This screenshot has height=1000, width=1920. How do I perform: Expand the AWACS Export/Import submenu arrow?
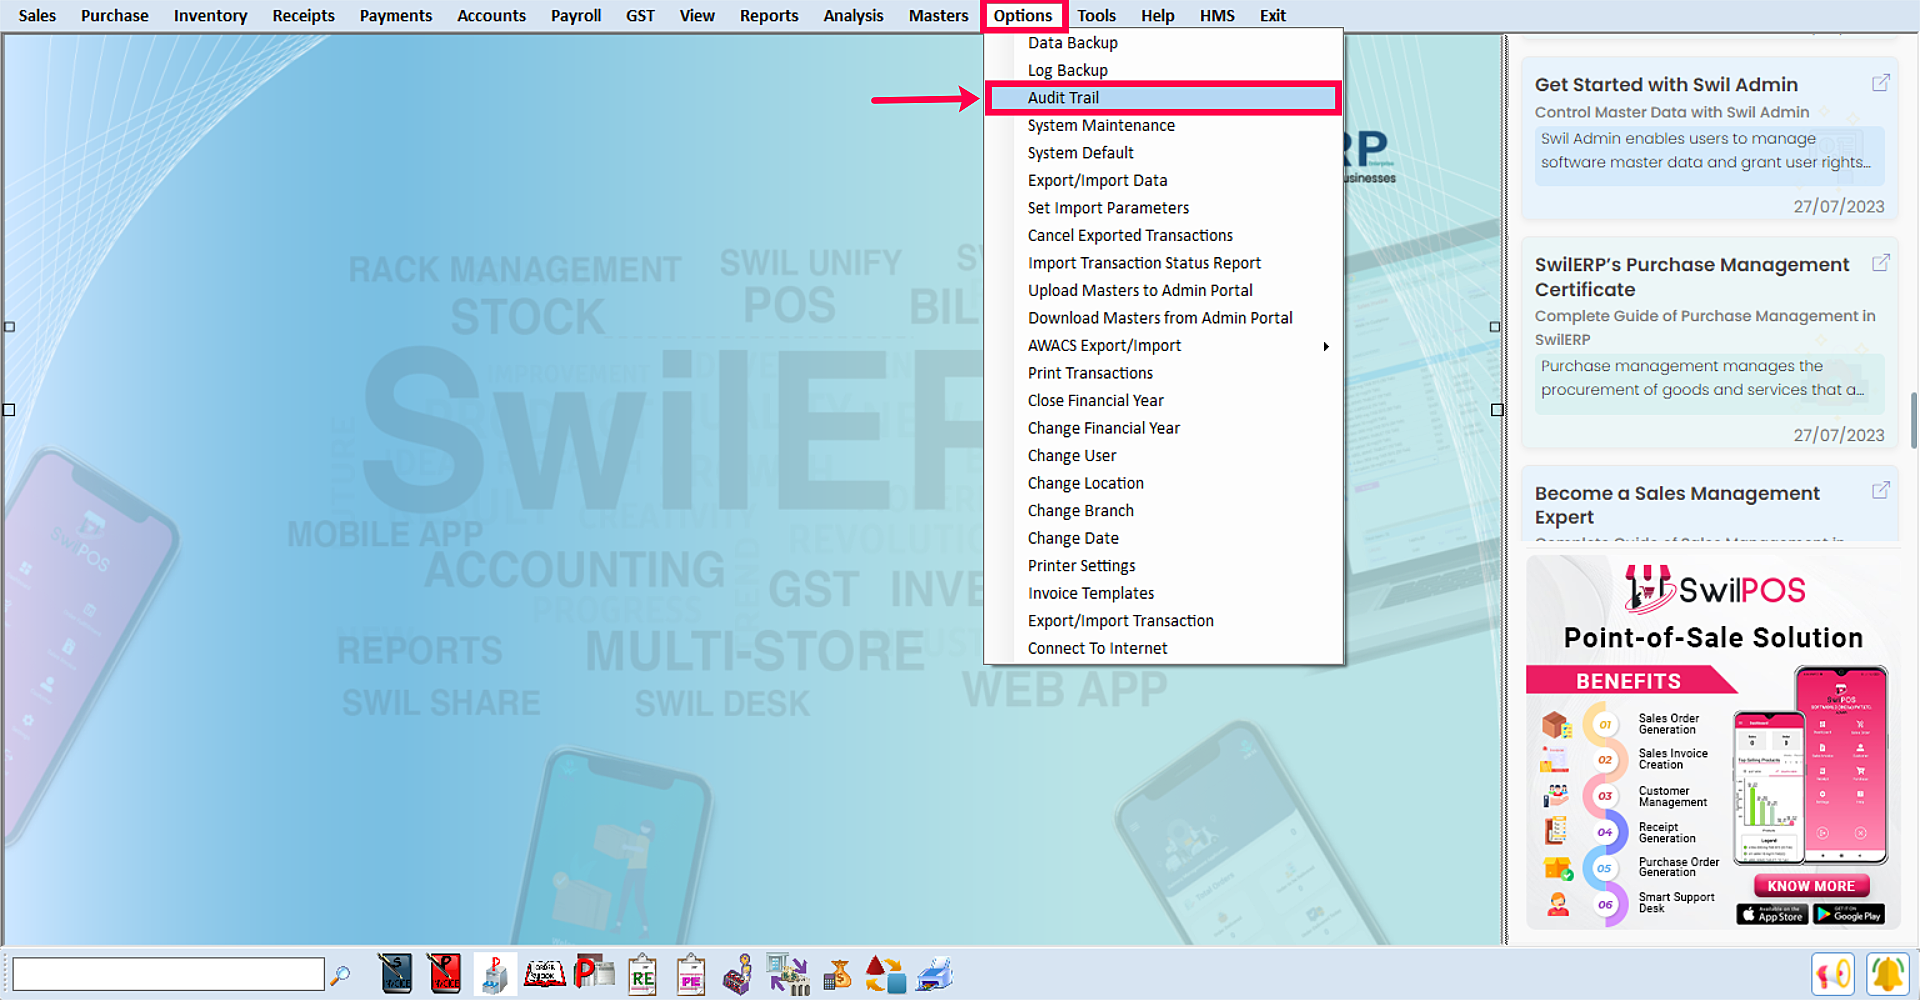(x=1326, y=346)
